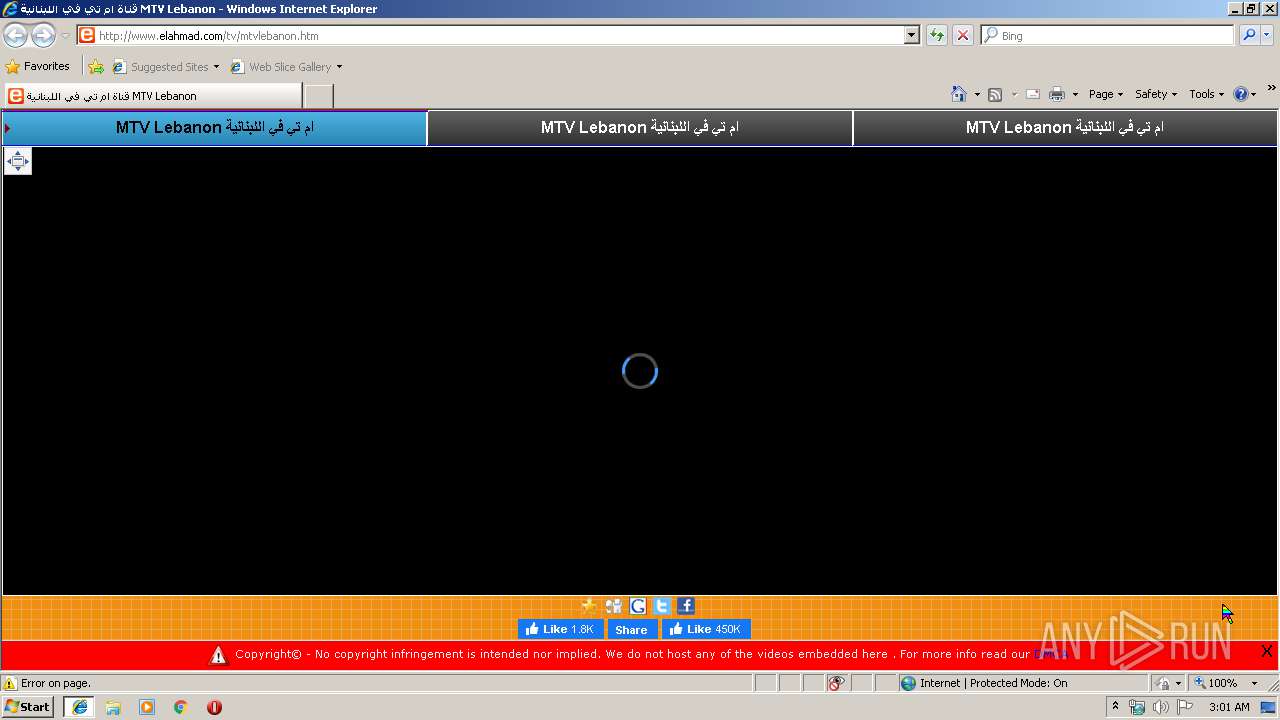Open the search provider dropdown arrow
The height and width of the screenshot is (720, 1280).
click(1266, 35)
